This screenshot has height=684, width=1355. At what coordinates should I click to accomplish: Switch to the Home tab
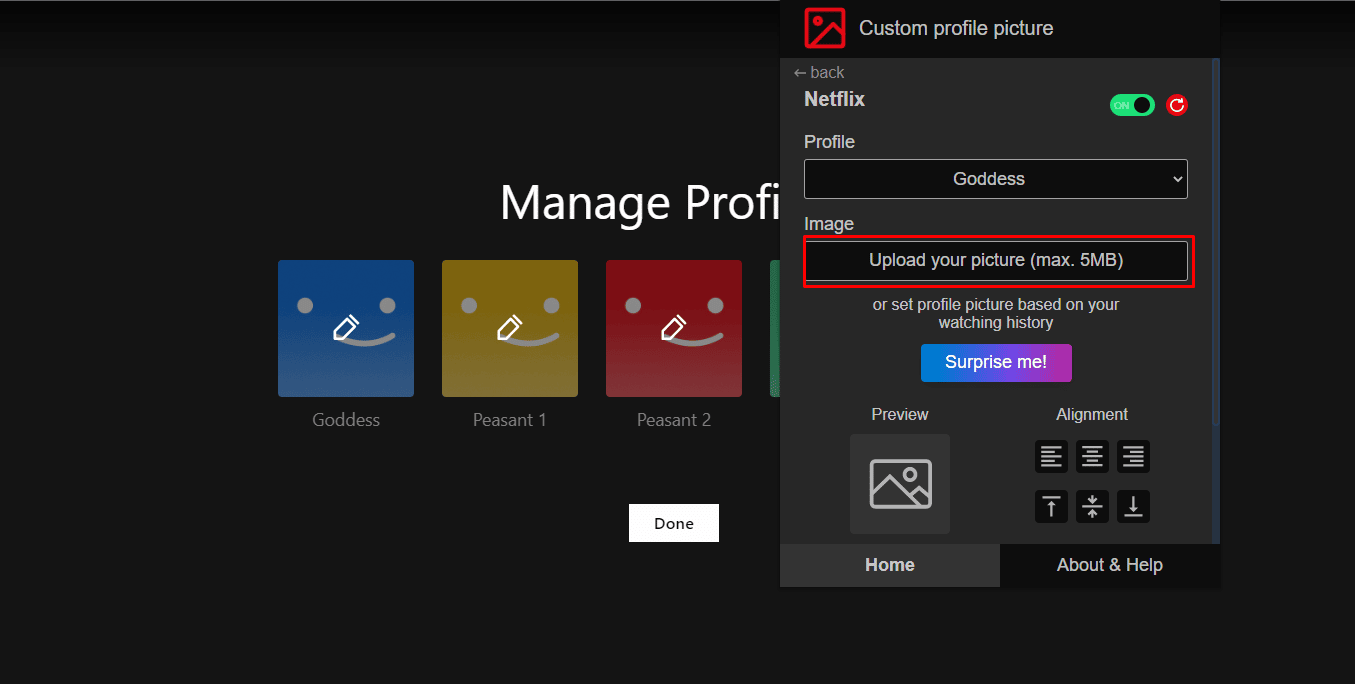coord(890,565)
